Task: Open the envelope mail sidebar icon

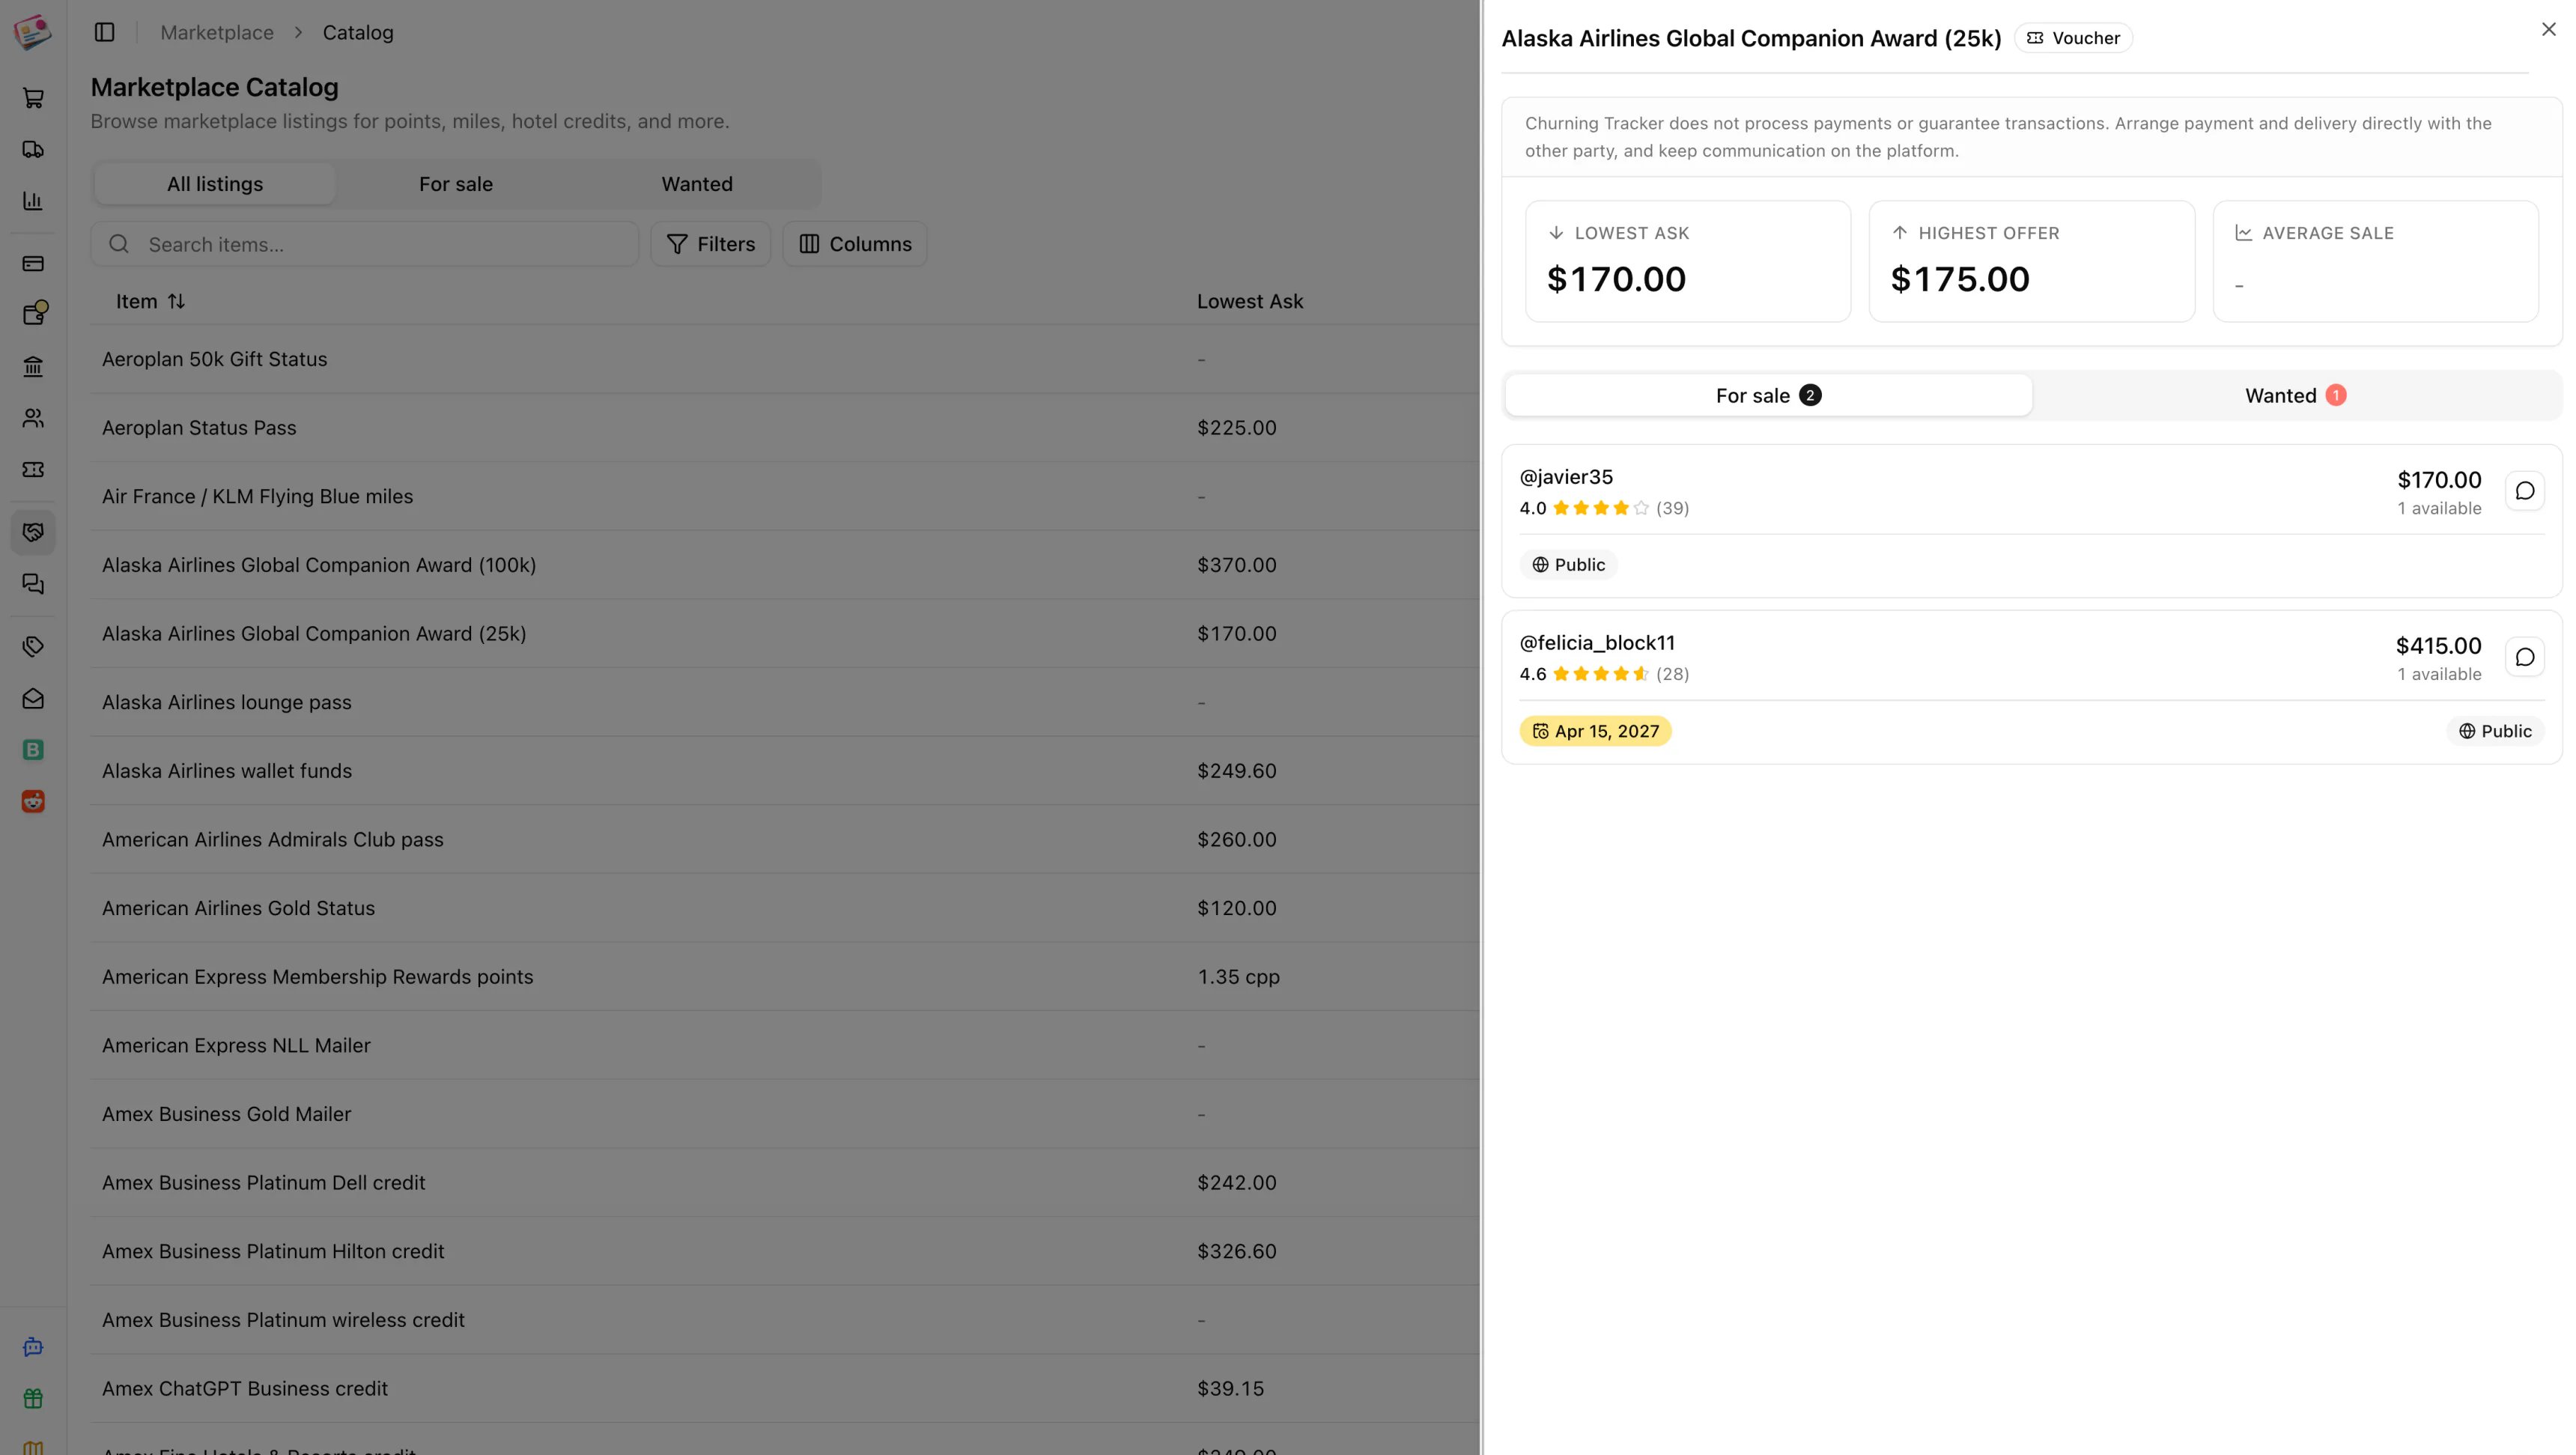Action: pyautogui.click(x=33, y=698)
